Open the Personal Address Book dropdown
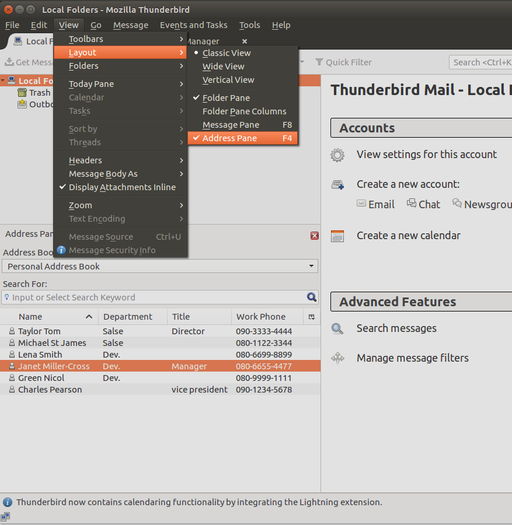Viewport: 512px width, 525px height. (x=160, y=266)
